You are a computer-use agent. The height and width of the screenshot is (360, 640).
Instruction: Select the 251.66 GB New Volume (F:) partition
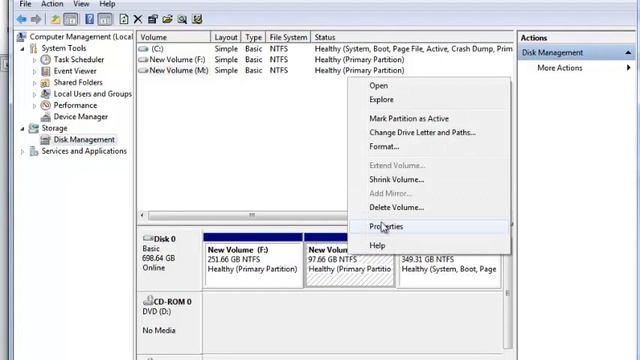(253, 260)
